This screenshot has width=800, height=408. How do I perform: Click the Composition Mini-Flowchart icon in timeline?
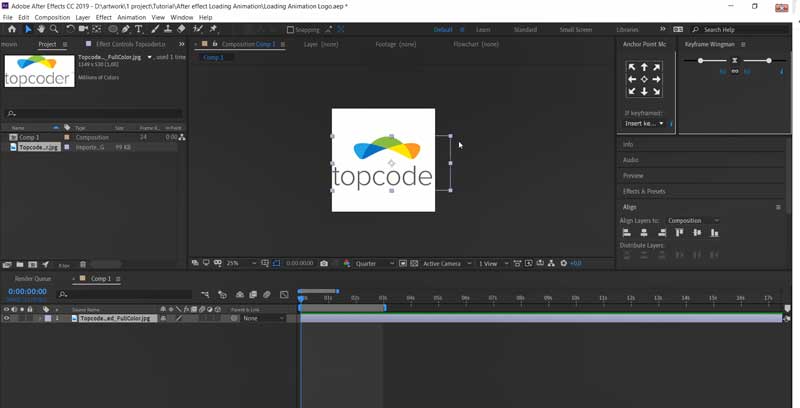click(x=205, y=295)
